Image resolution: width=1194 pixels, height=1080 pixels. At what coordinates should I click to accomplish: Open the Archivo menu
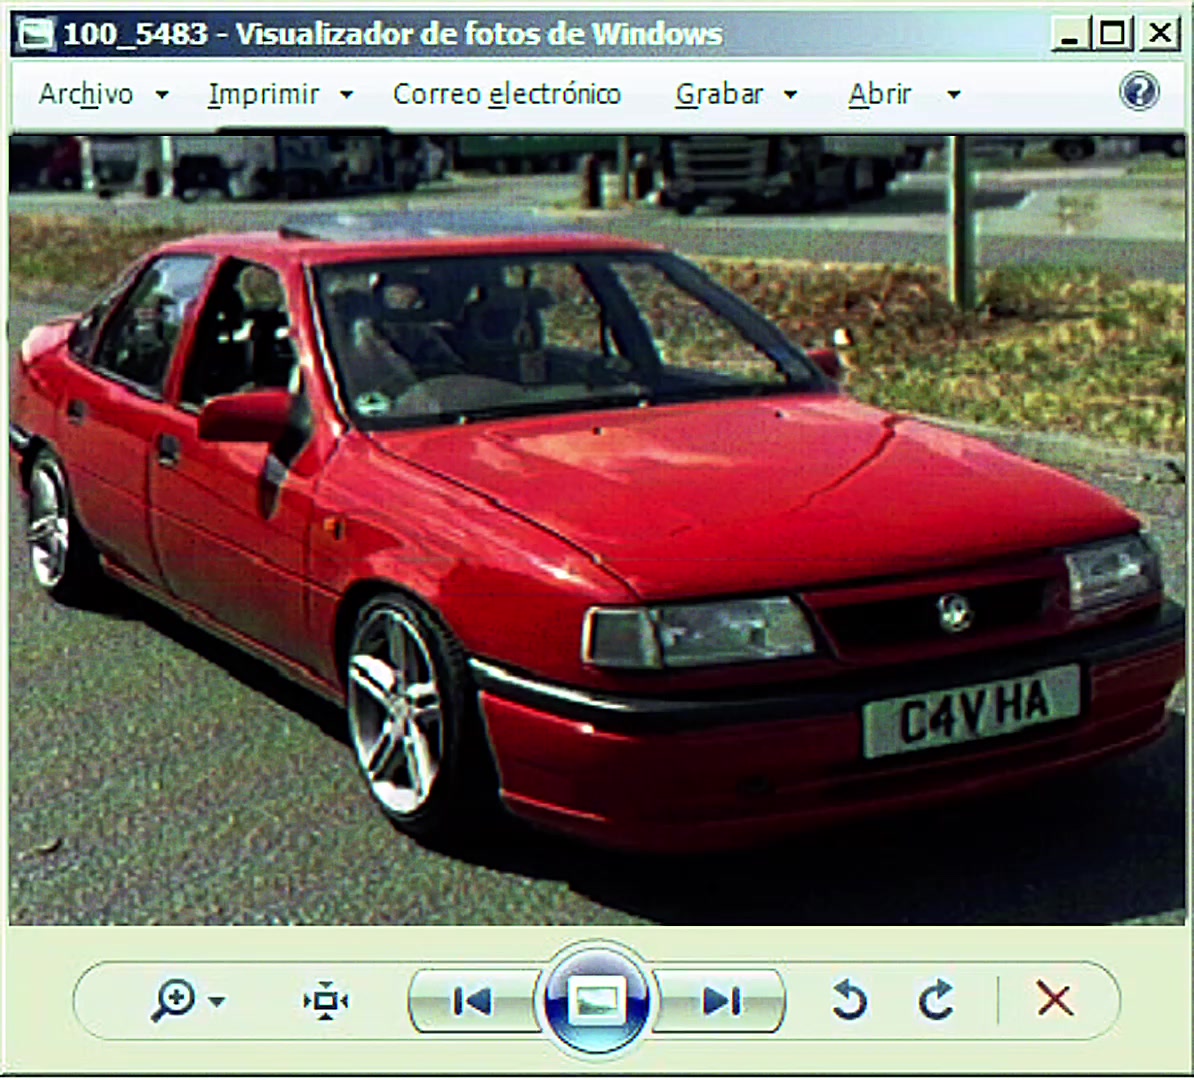pos(86,94)
